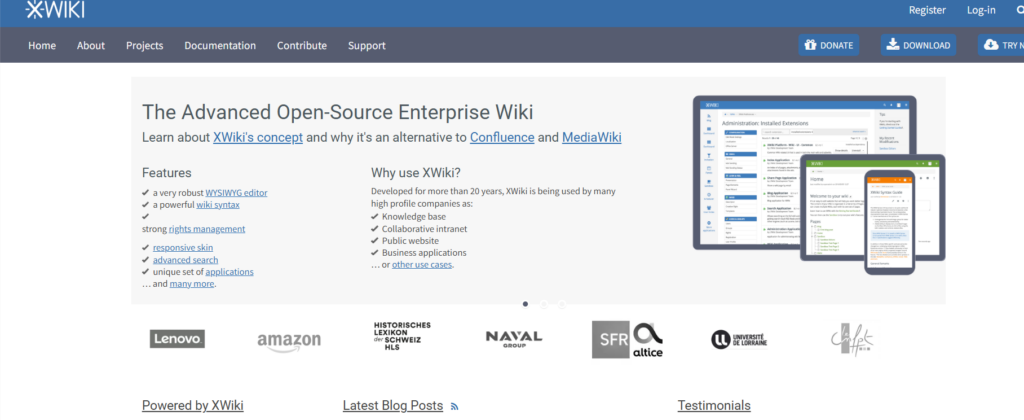Click the Donate gift icon

coord(809,45)
